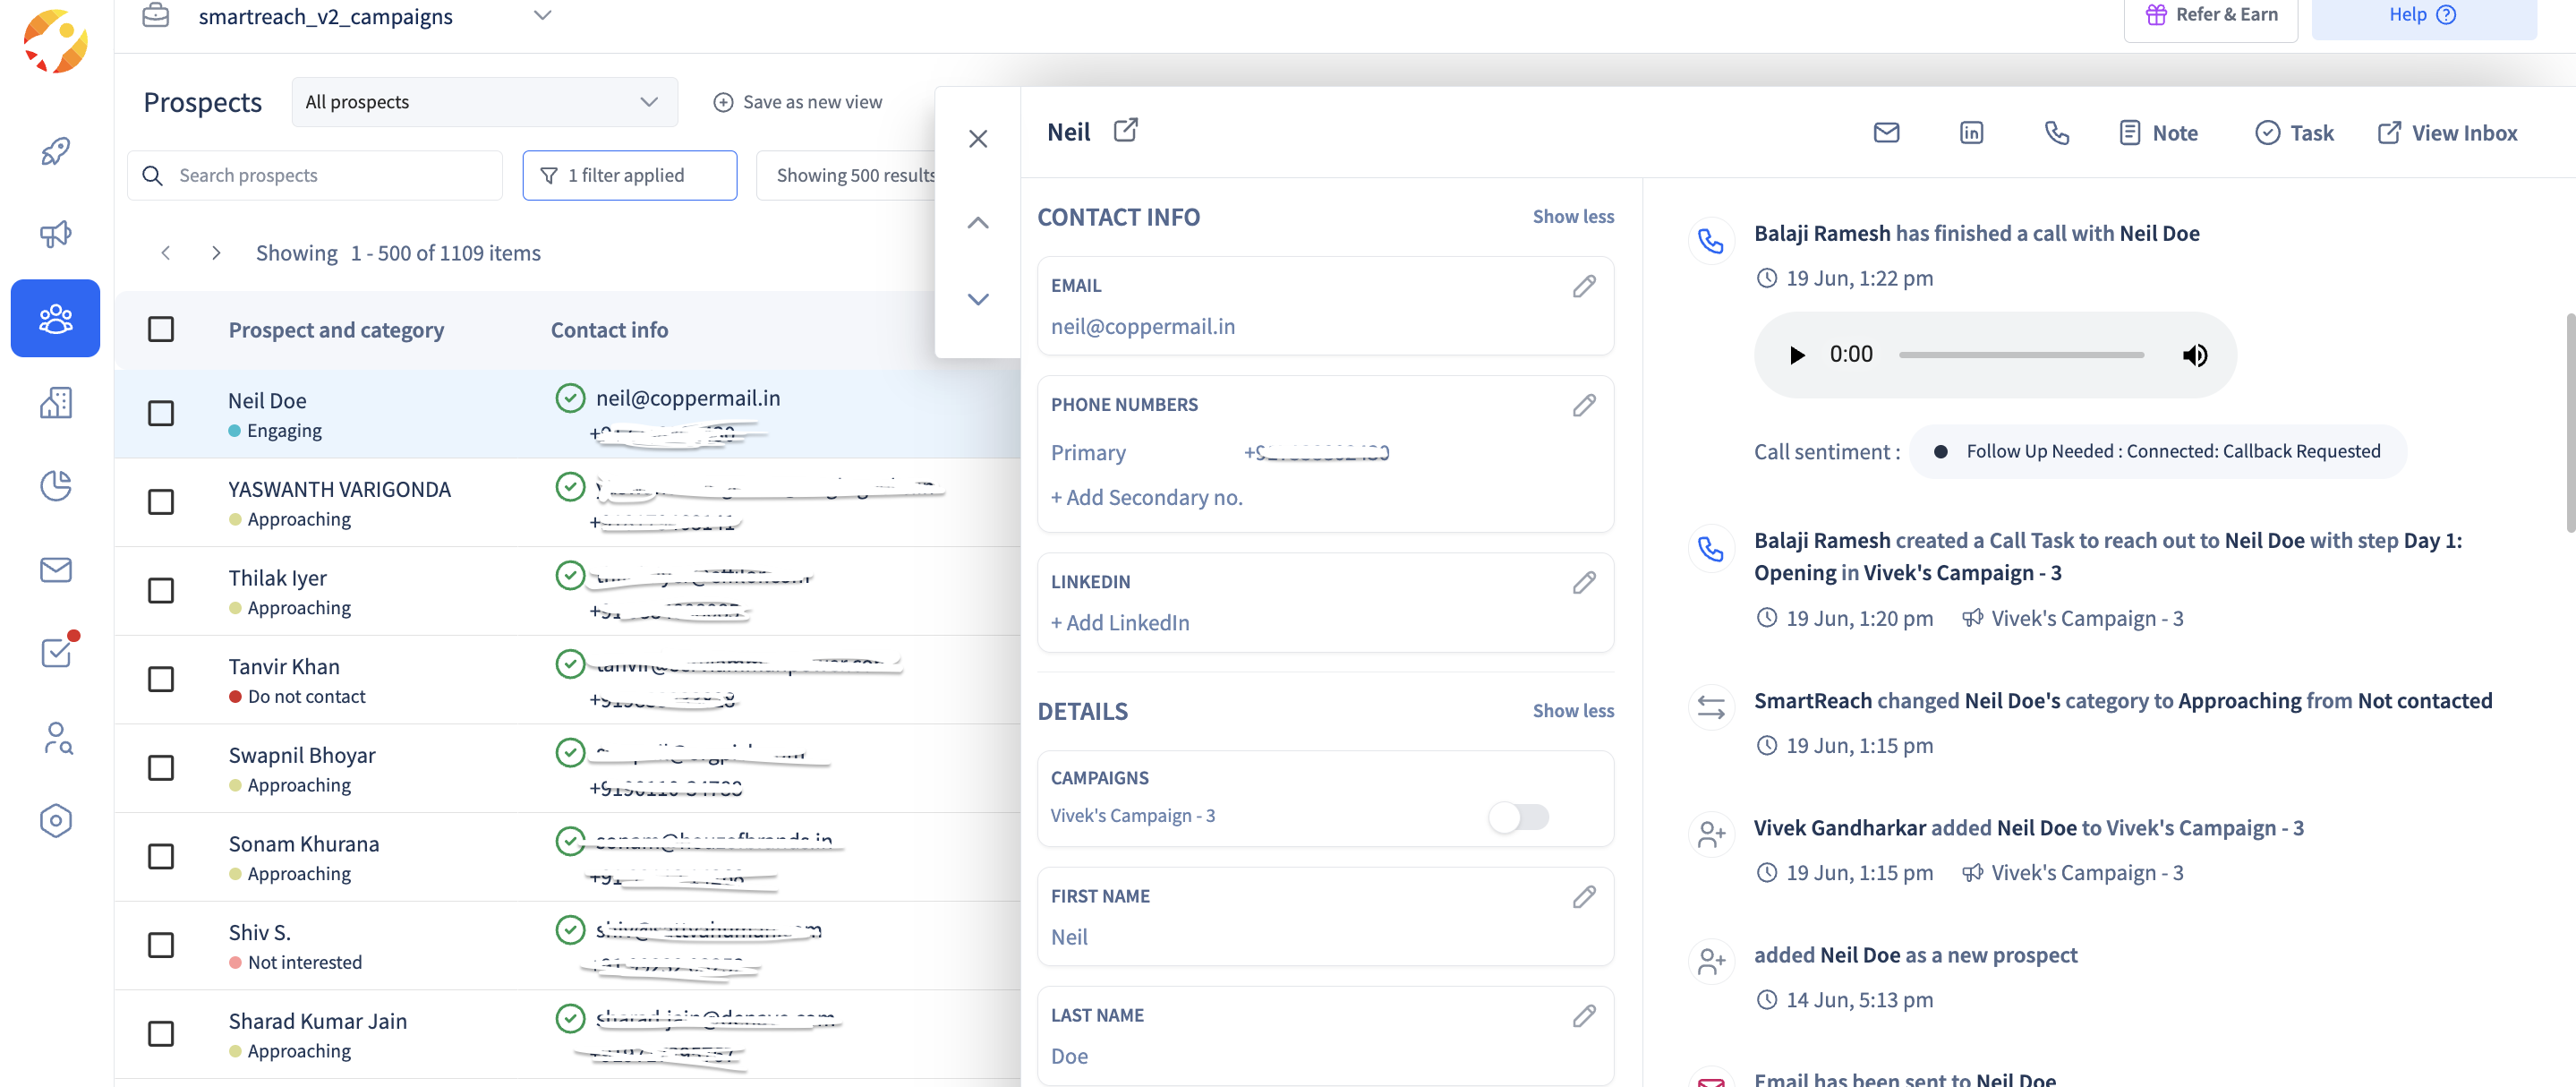Select all prospects header checkbox
2576x1087 pixels.
pos(161,329)
